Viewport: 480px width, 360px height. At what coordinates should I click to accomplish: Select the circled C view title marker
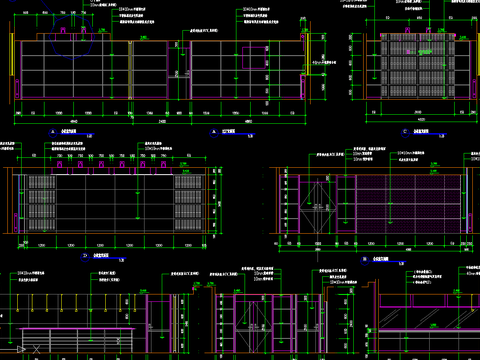(x=405, y=133)
